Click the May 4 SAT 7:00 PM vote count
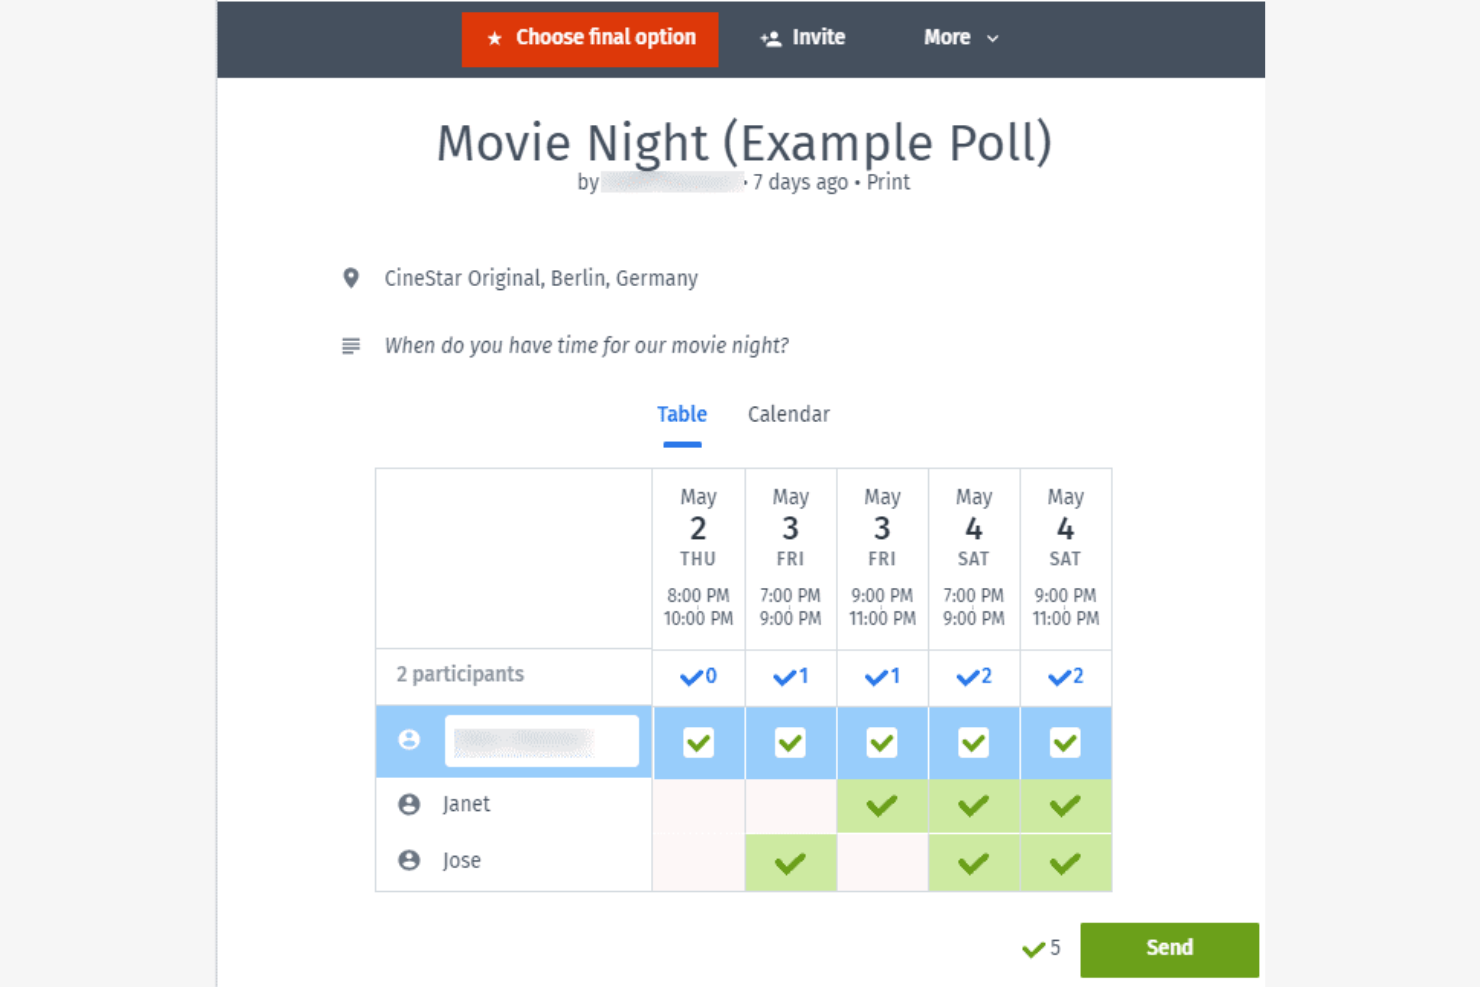Image resolution: width=1480 pixels, height=987 pixels. tap(974, 677)
